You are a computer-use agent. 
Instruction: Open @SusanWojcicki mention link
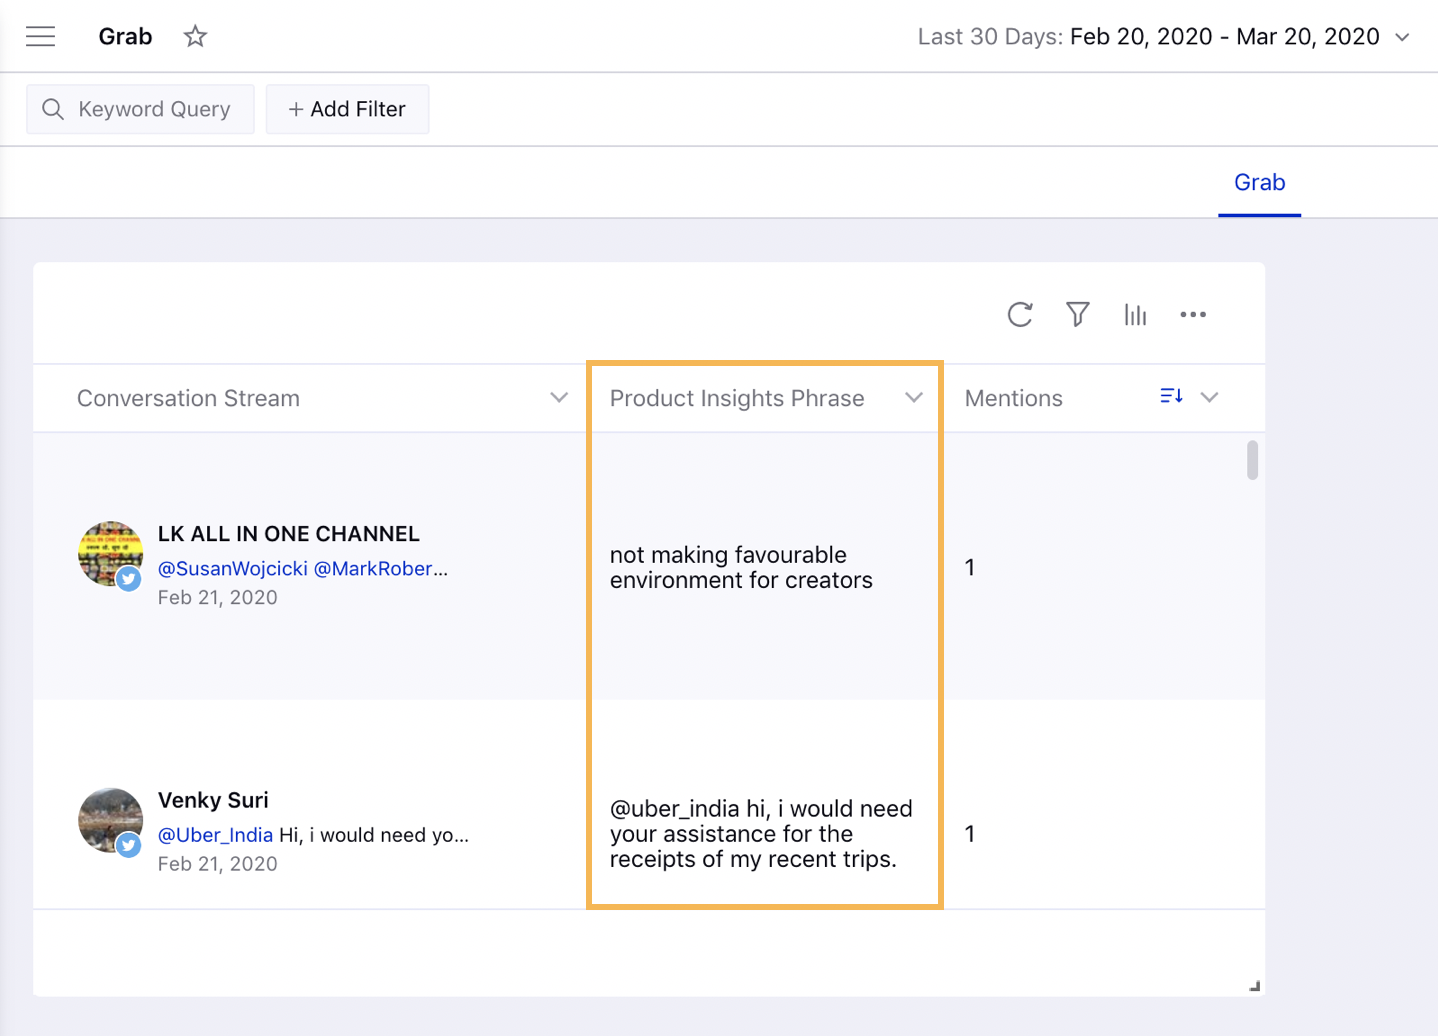click(233, 569)
